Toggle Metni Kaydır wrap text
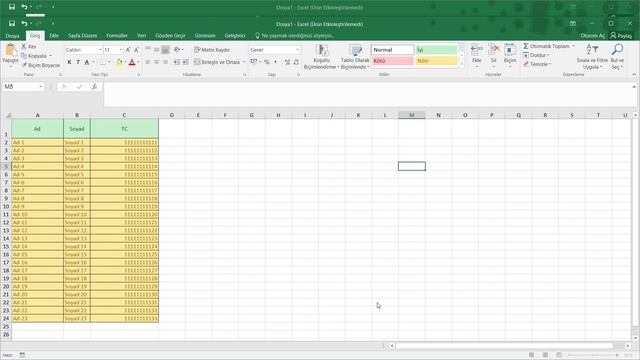The height and width of the screenshot is (360, 640). [212, 50]
